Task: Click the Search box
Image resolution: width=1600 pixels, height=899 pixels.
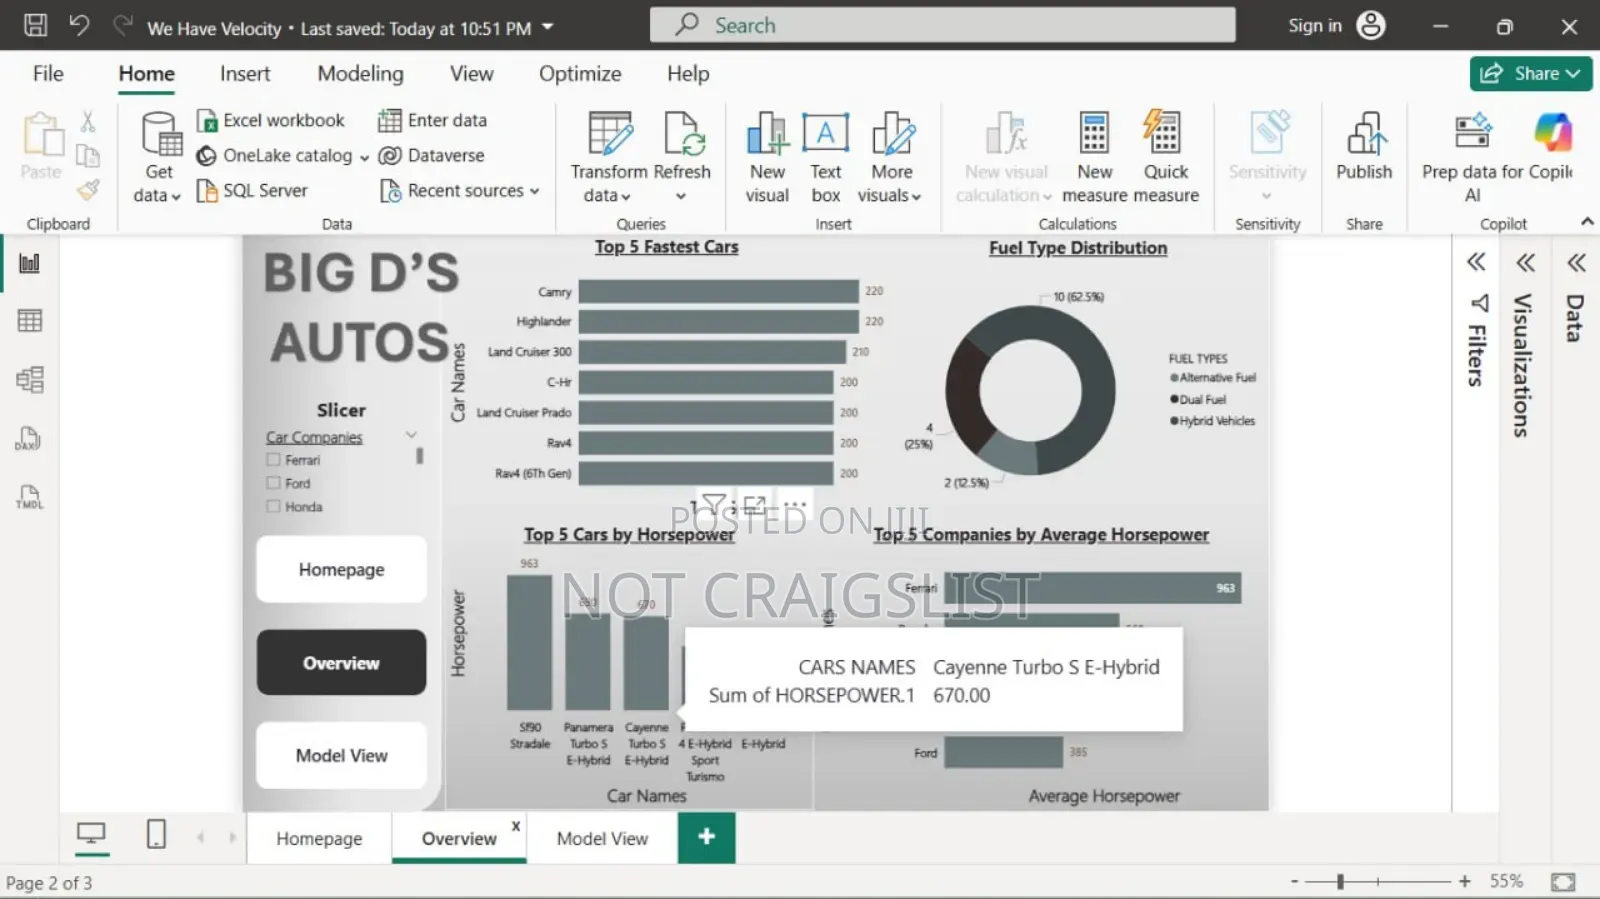Action: click(x=942, y=25)
